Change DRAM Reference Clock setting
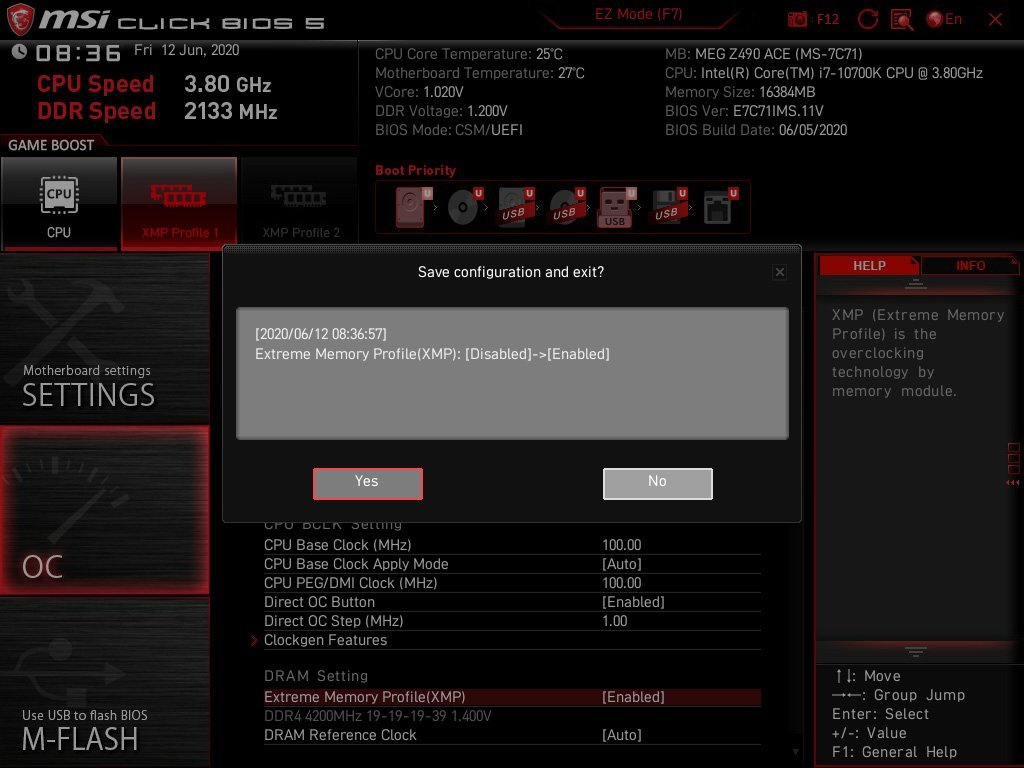Image resolution: width=1024 pixels, height=768 pixels. pos(512,735)
